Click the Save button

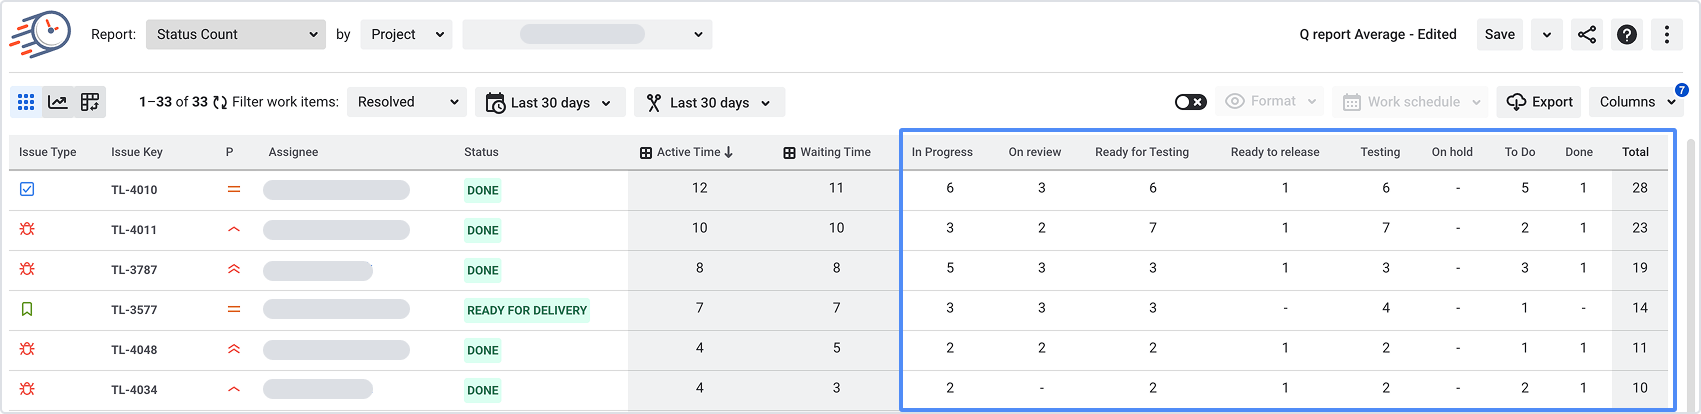click(x=1500, y=34)
